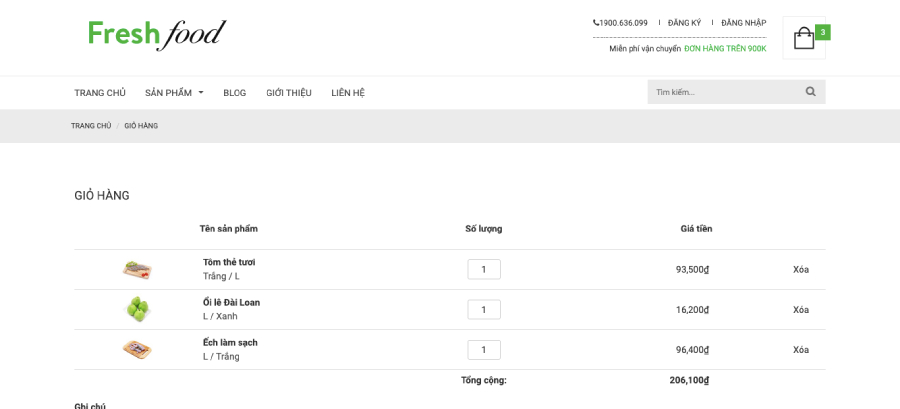The height and width of the screenshot is (409, 900).
Task: Open the Tôm thẻ tươi product thumbnail
Action: (137, 270)
